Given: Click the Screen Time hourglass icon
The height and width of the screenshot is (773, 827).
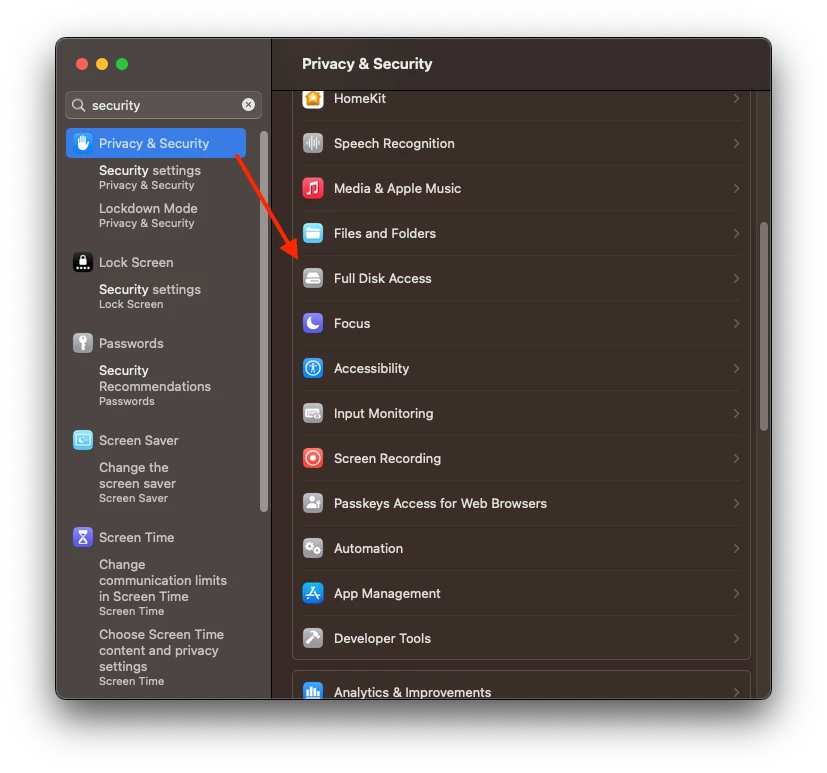Looking at the screenshot, I should pyautogui.click(x=83, y=537).
